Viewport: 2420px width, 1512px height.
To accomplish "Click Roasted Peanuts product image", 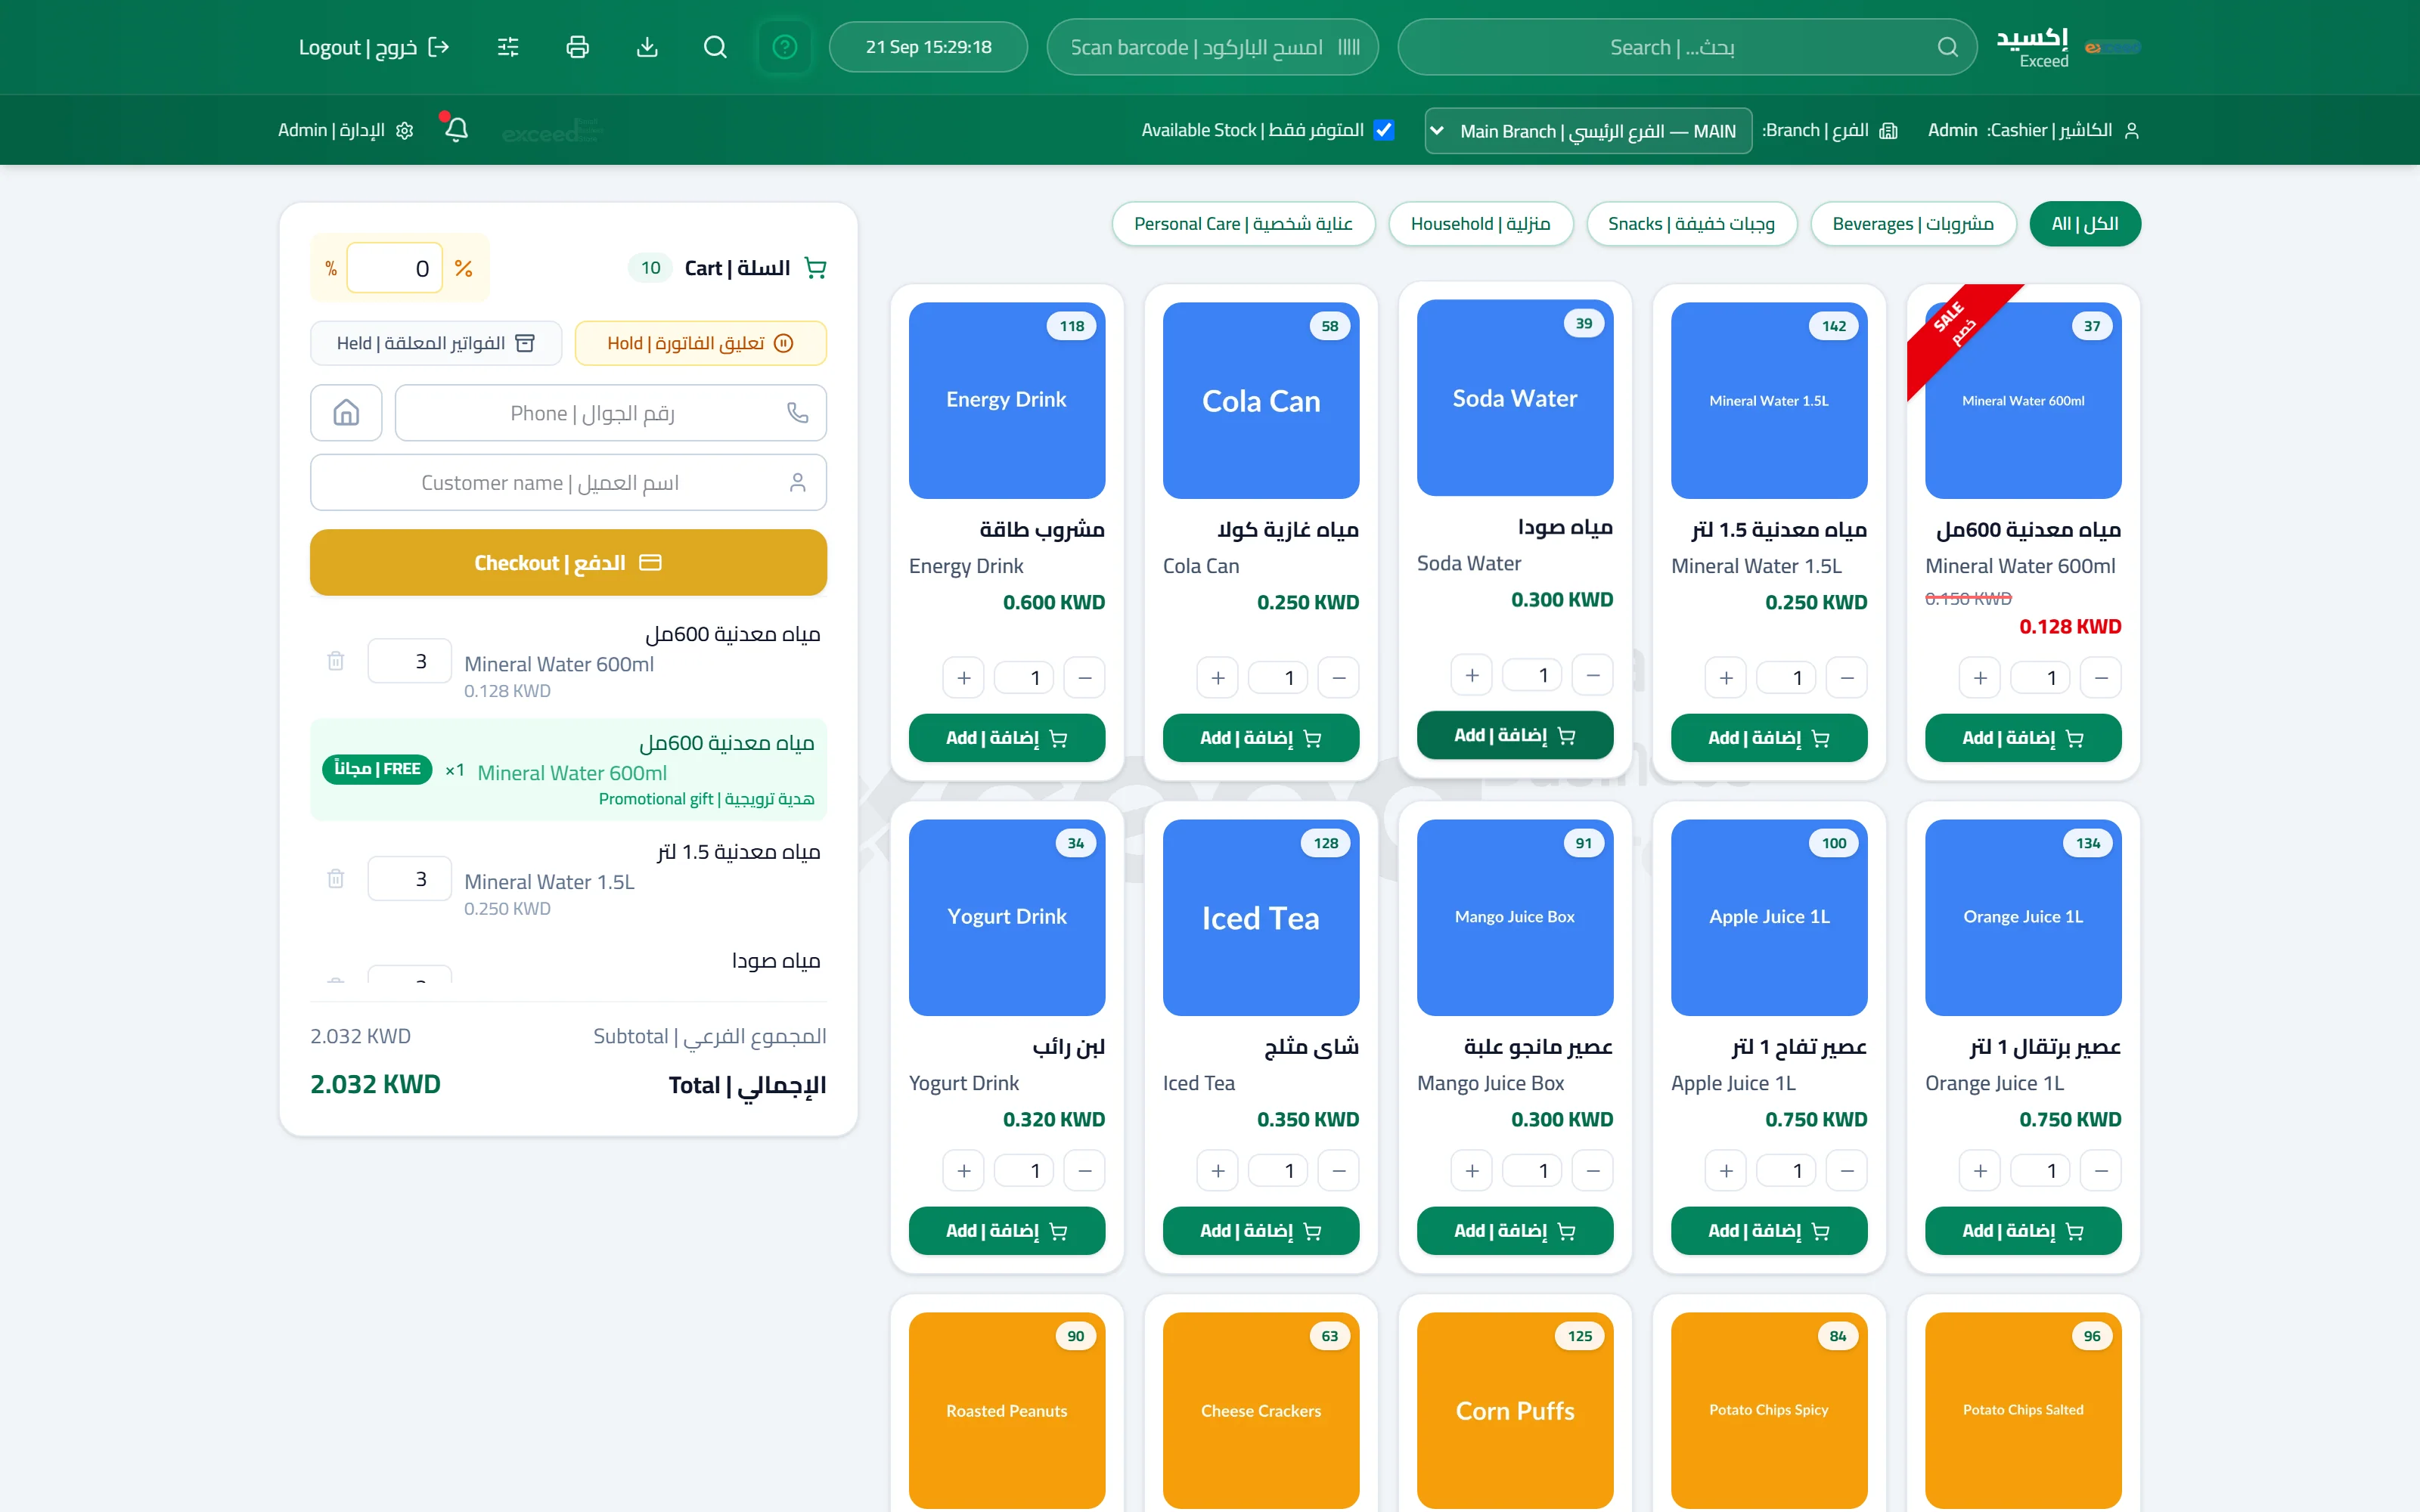I will click(x=1007, y=1410).
